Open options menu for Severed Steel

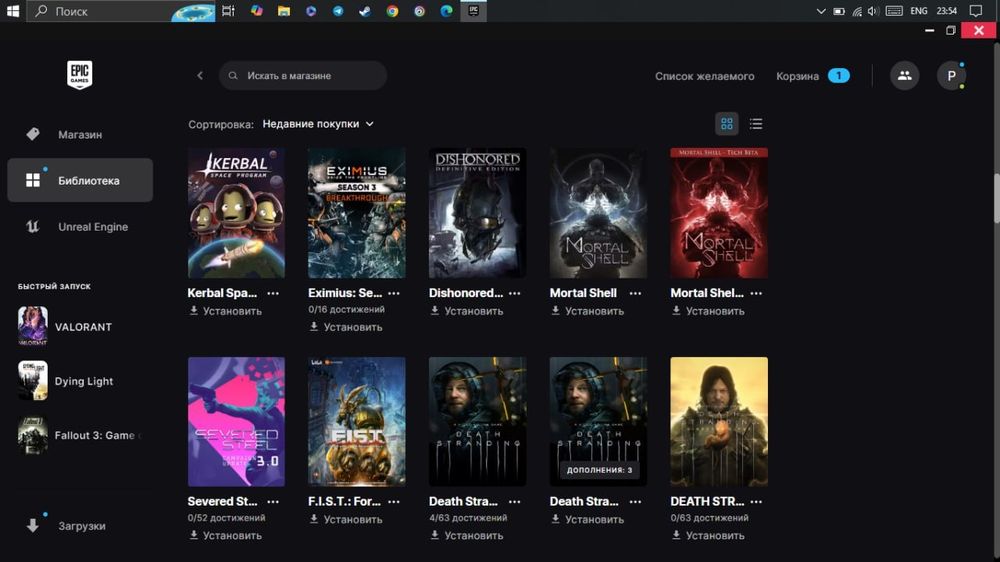pos(273,502)
